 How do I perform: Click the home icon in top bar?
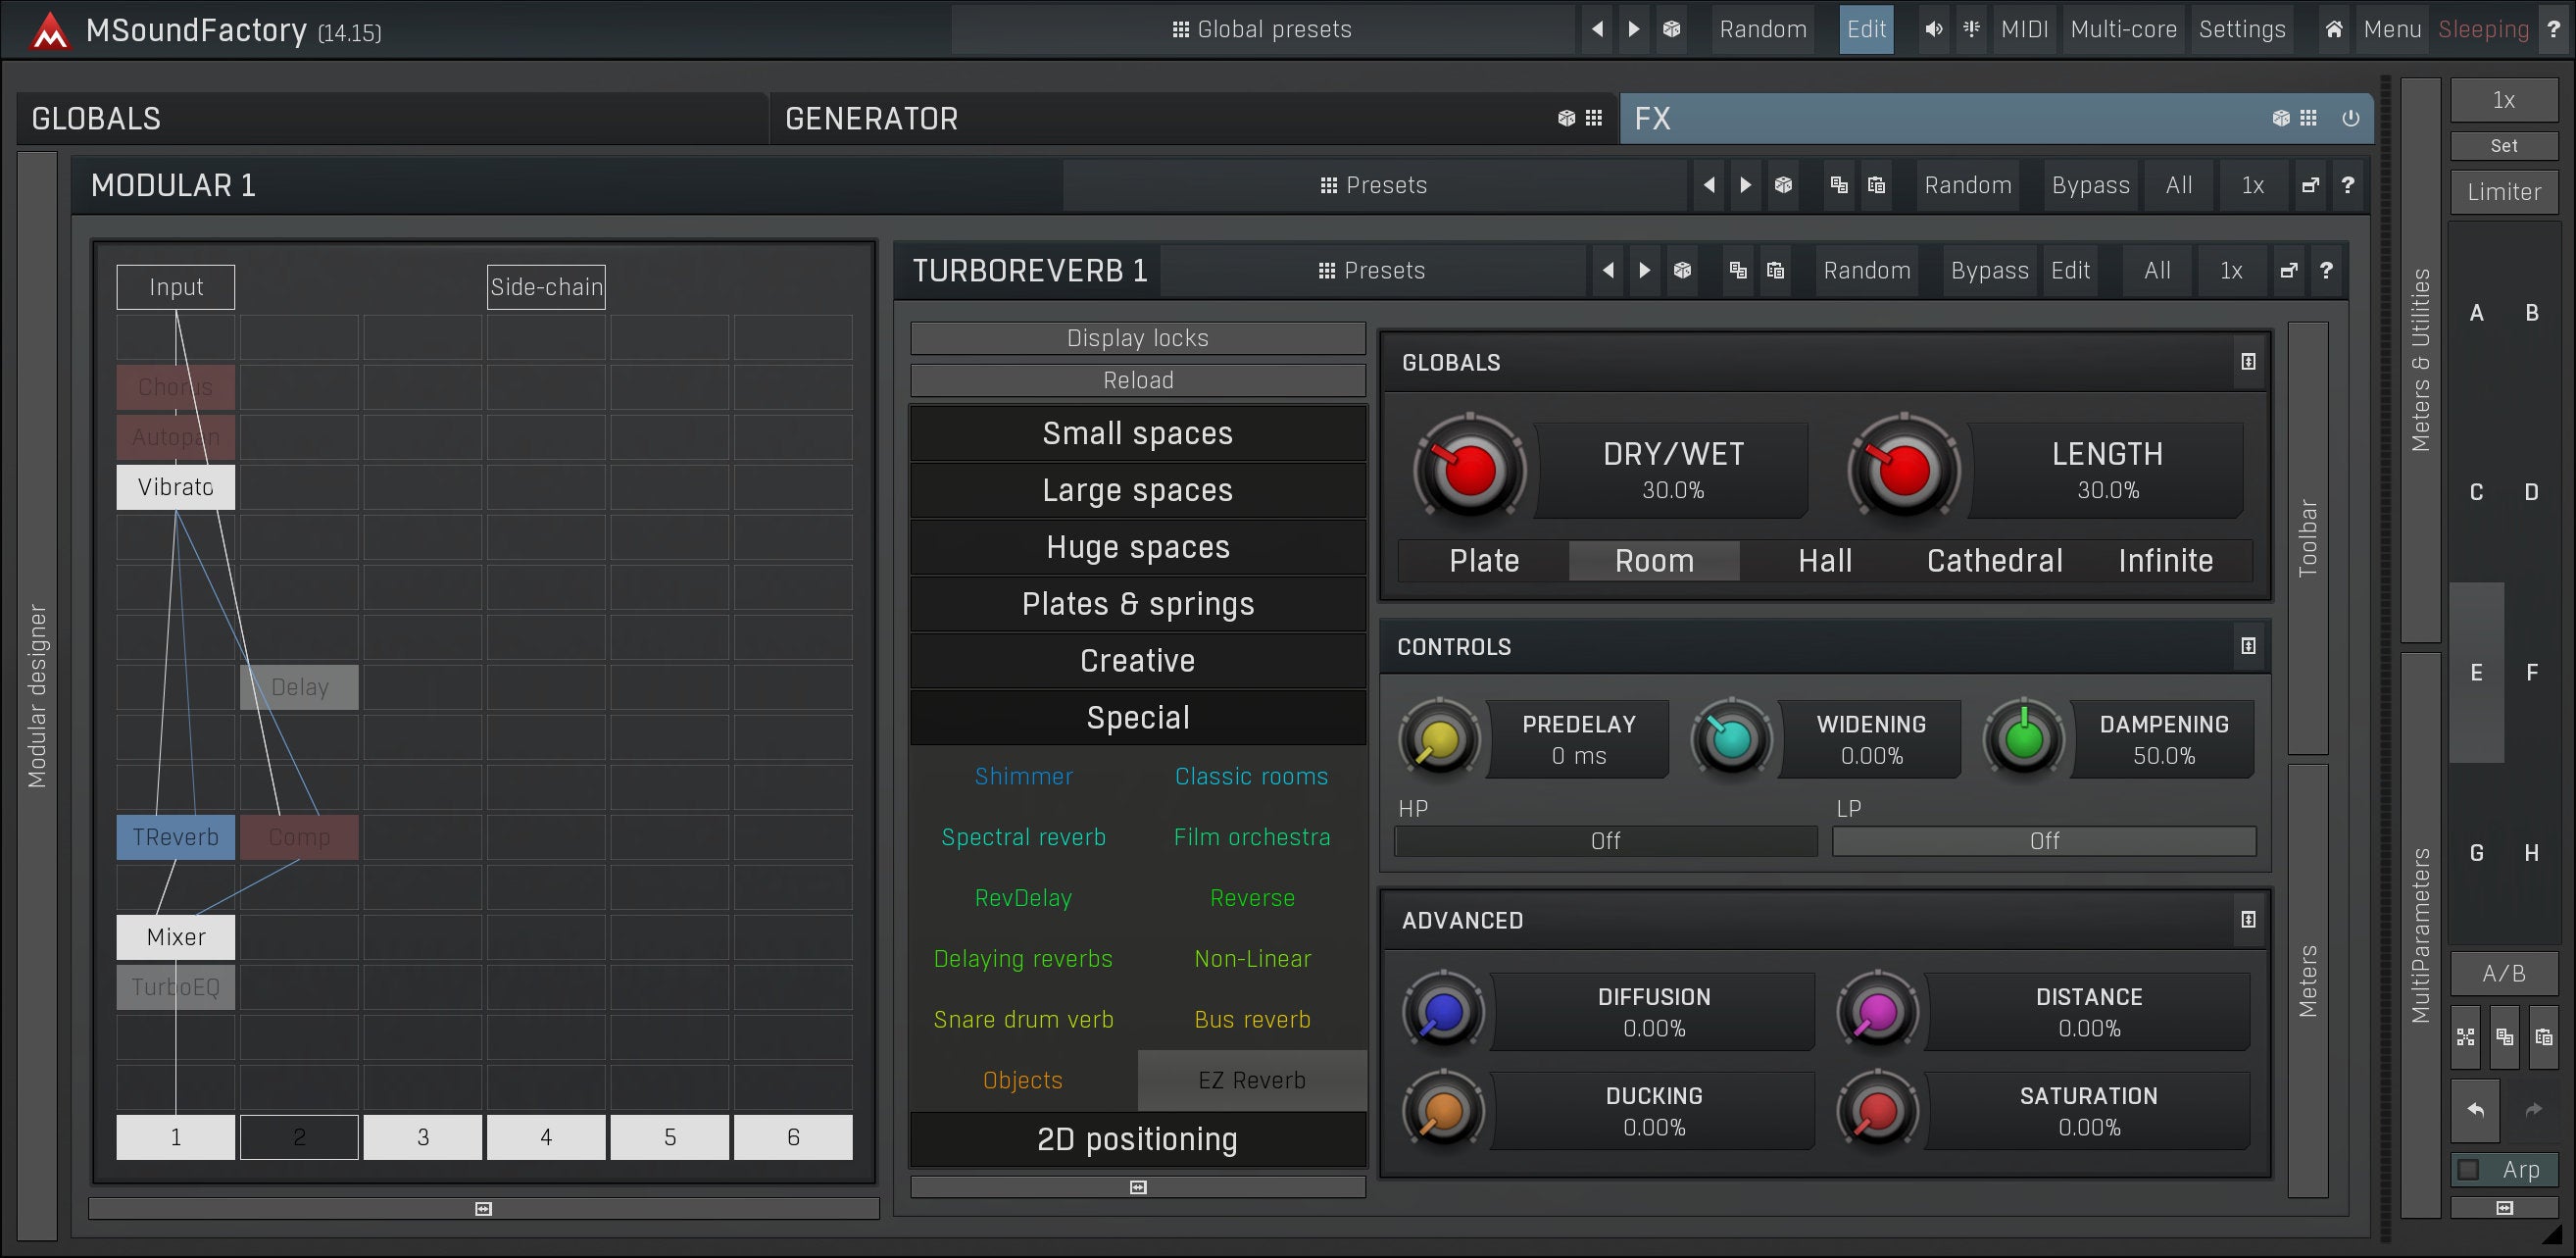[x=2333, y=29]
